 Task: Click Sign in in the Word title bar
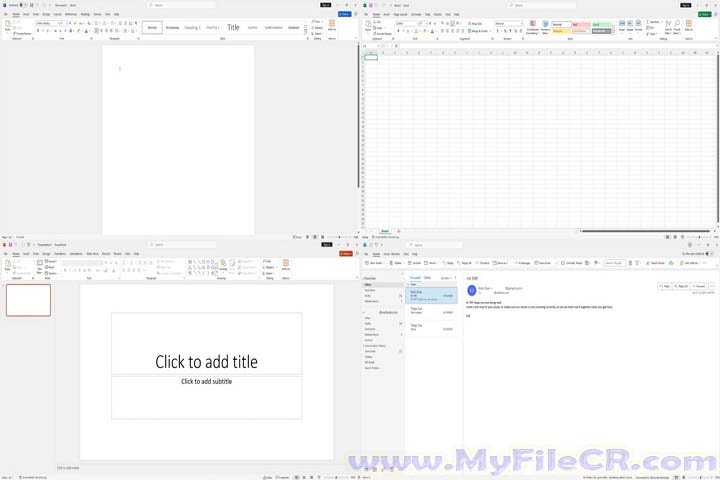click(326, 5)
